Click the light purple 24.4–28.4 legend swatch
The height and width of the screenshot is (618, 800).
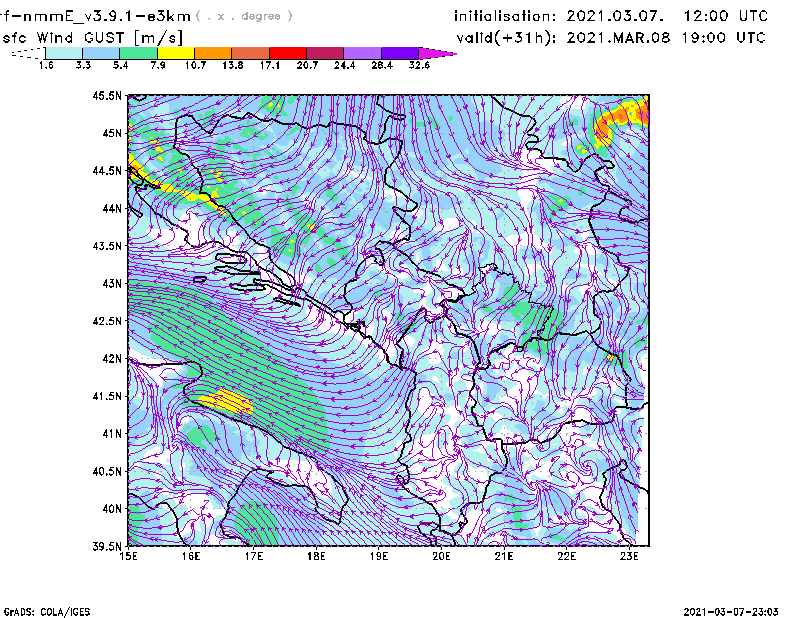(x=363, y=53)
